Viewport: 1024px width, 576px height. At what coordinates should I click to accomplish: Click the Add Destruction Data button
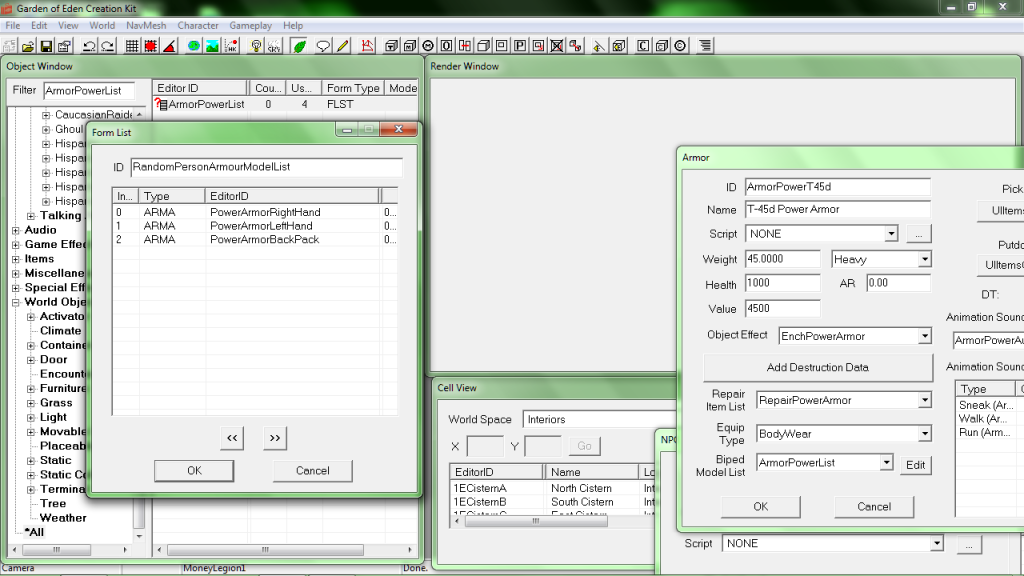(x=818, y=368)
